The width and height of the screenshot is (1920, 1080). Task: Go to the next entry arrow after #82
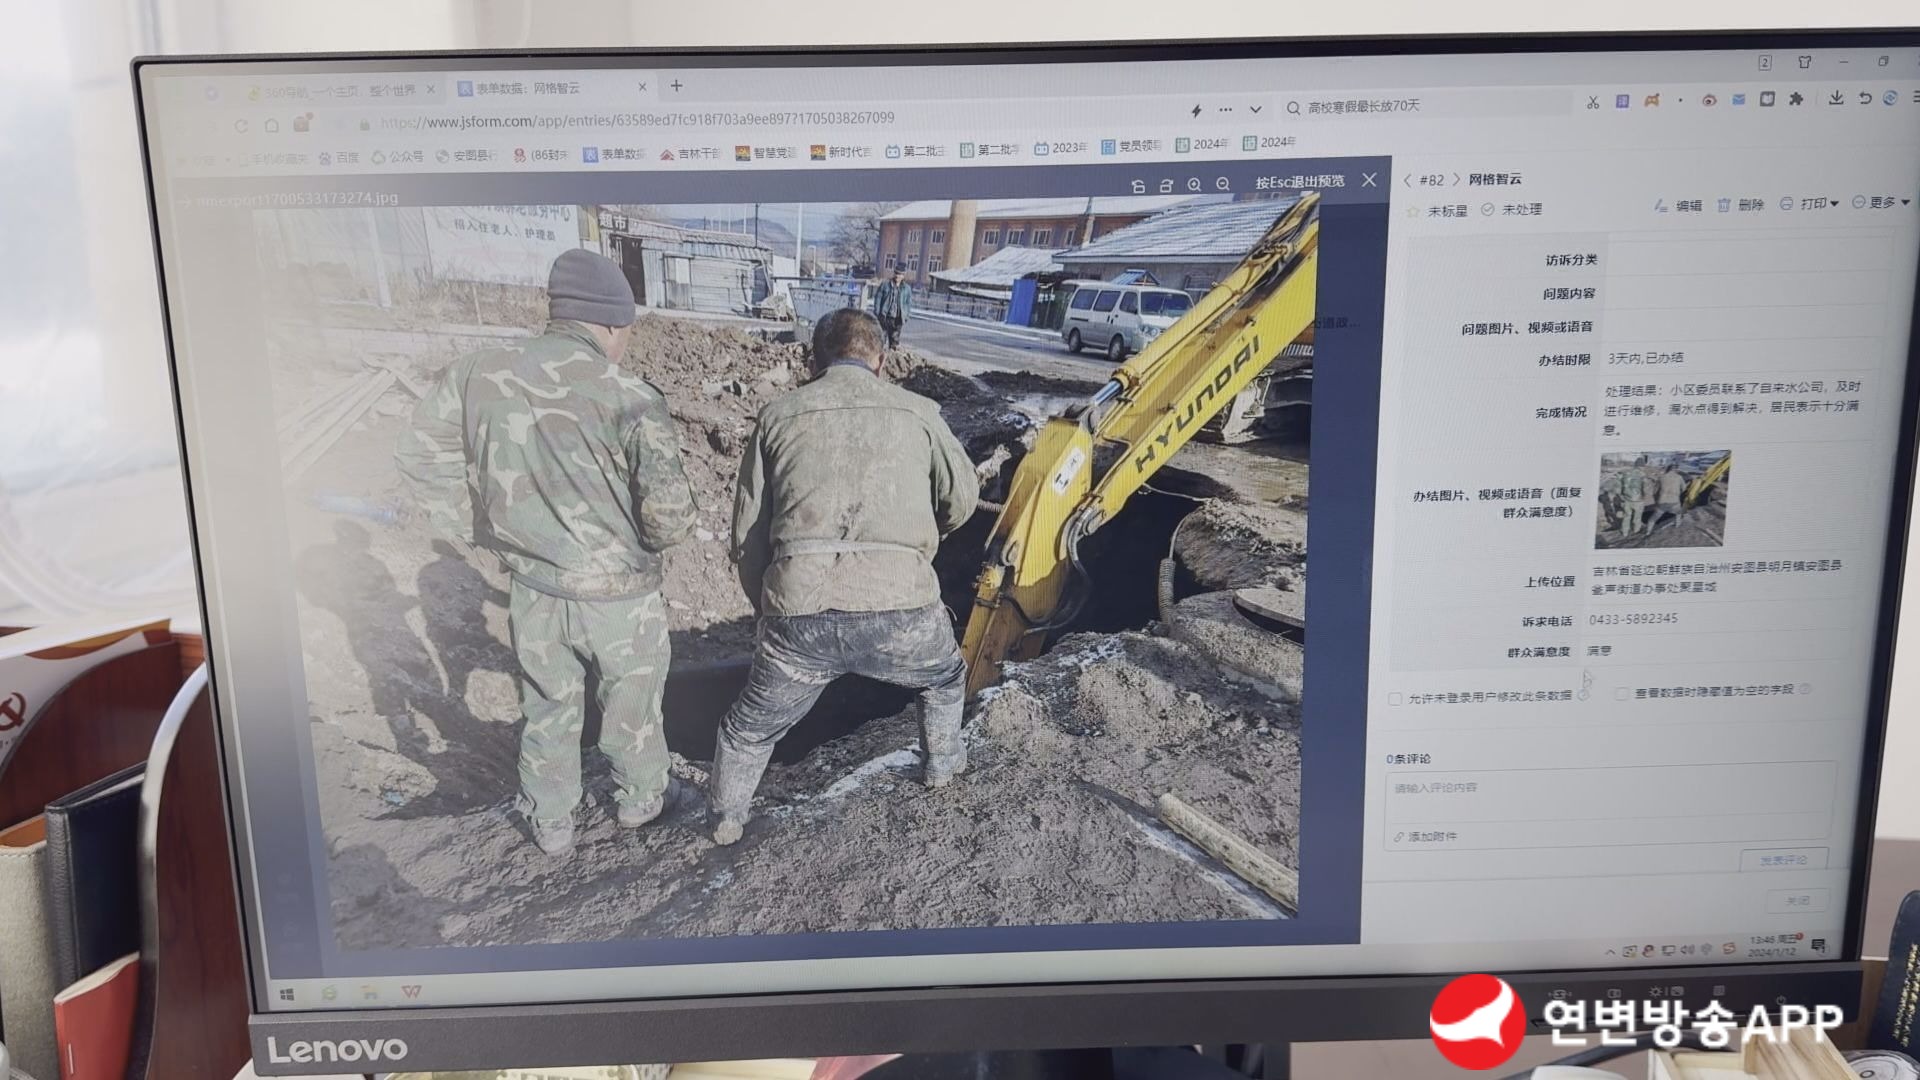tap(1457, 180)
